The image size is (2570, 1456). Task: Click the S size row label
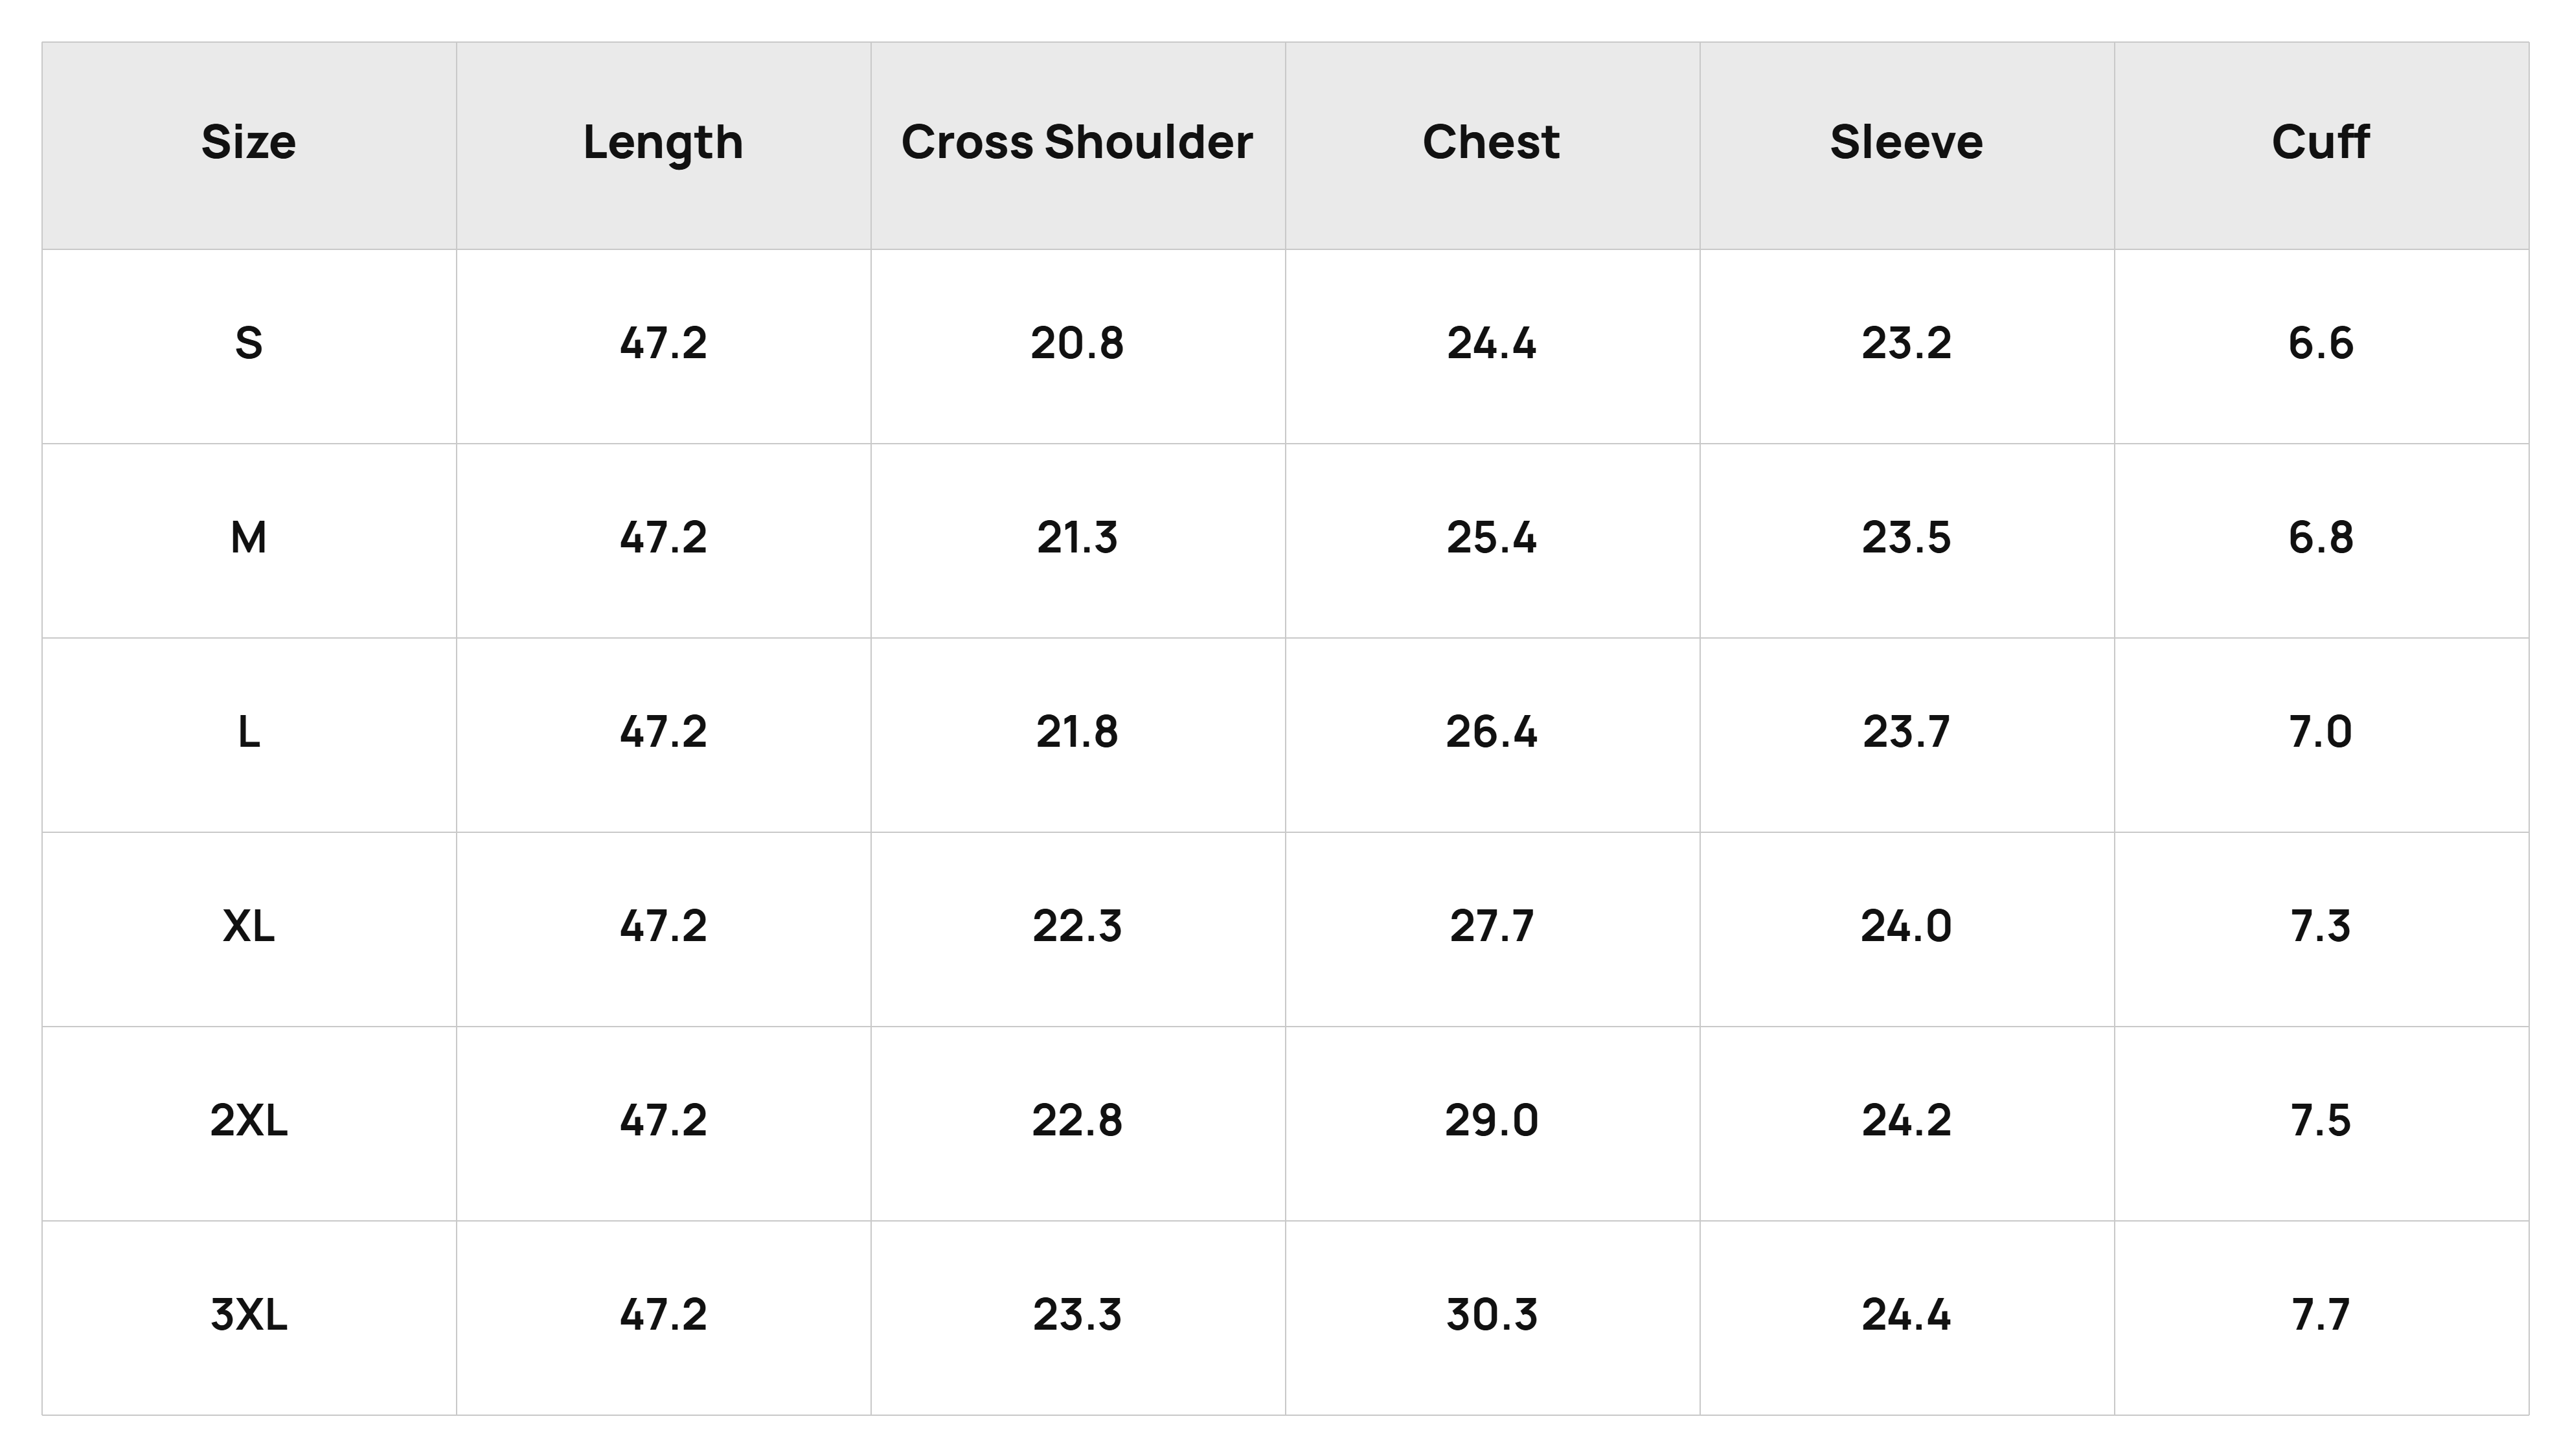click(x=249, y=344)
